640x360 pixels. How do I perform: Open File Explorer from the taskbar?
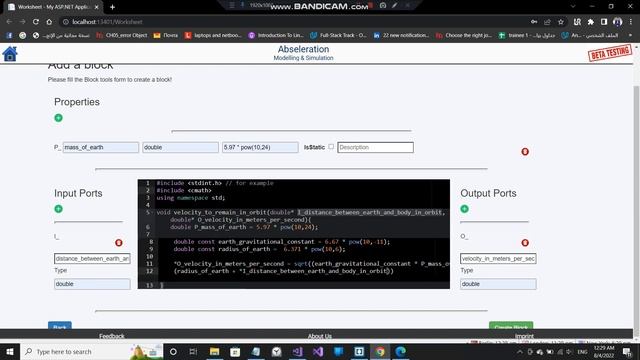coord(214,351)
